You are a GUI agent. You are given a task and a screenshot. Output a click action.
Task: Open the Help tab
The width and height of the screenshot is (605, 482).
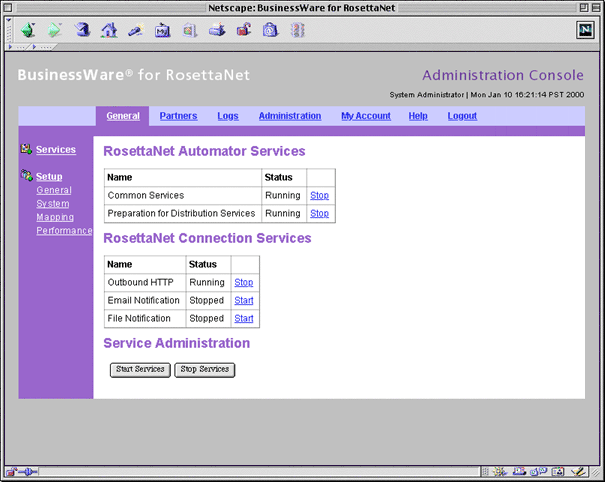(x=418, y=116)
